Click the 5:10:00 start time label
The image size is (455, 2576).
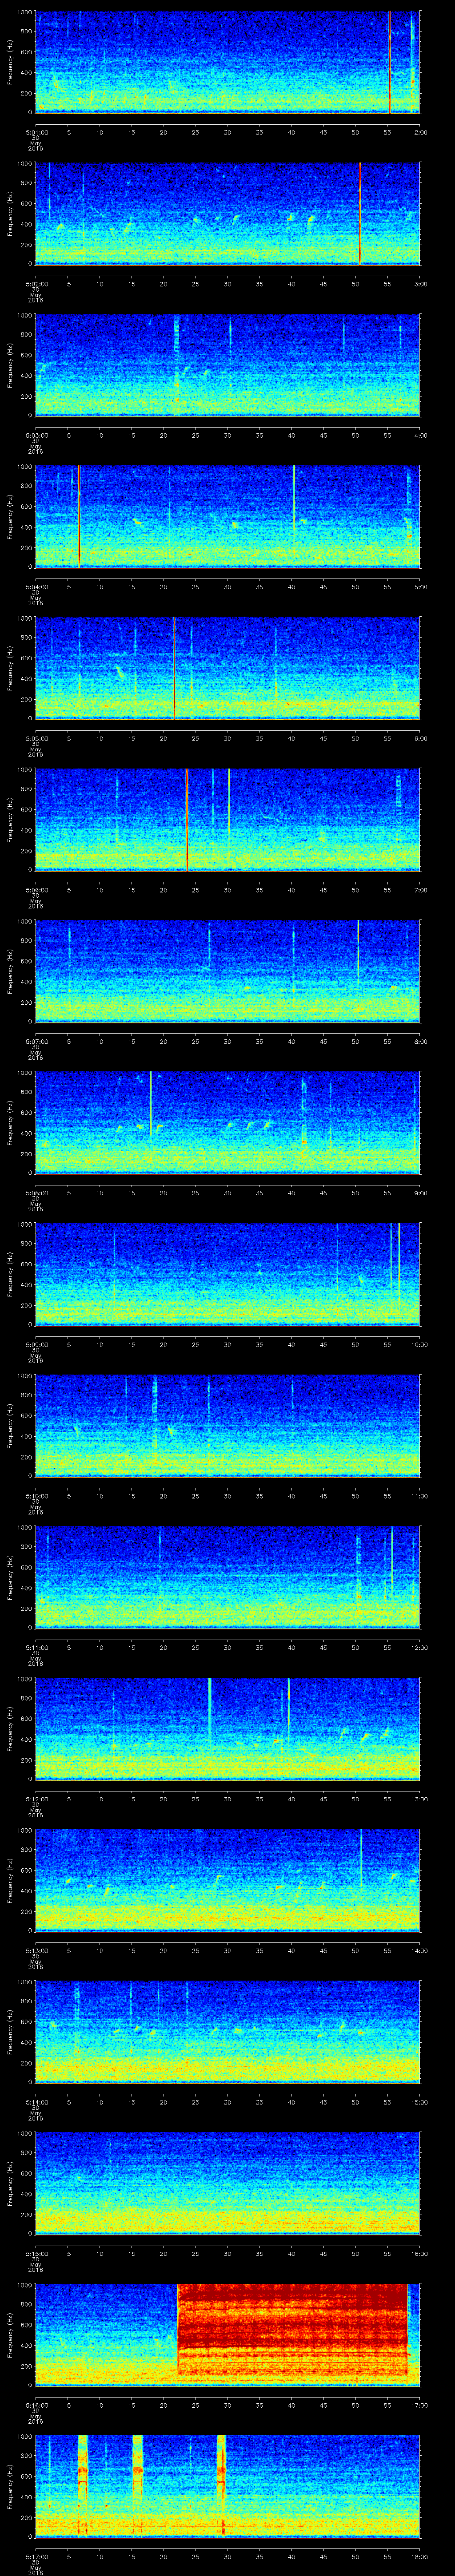(36, 1496)
